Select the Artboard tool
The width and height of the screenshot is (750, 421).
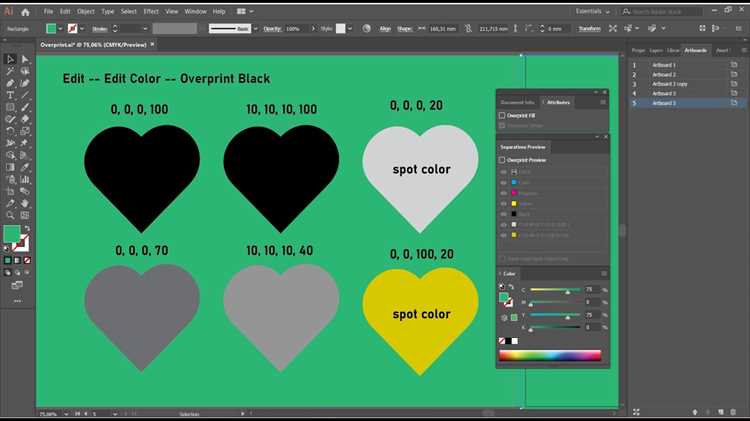[10, 191]
